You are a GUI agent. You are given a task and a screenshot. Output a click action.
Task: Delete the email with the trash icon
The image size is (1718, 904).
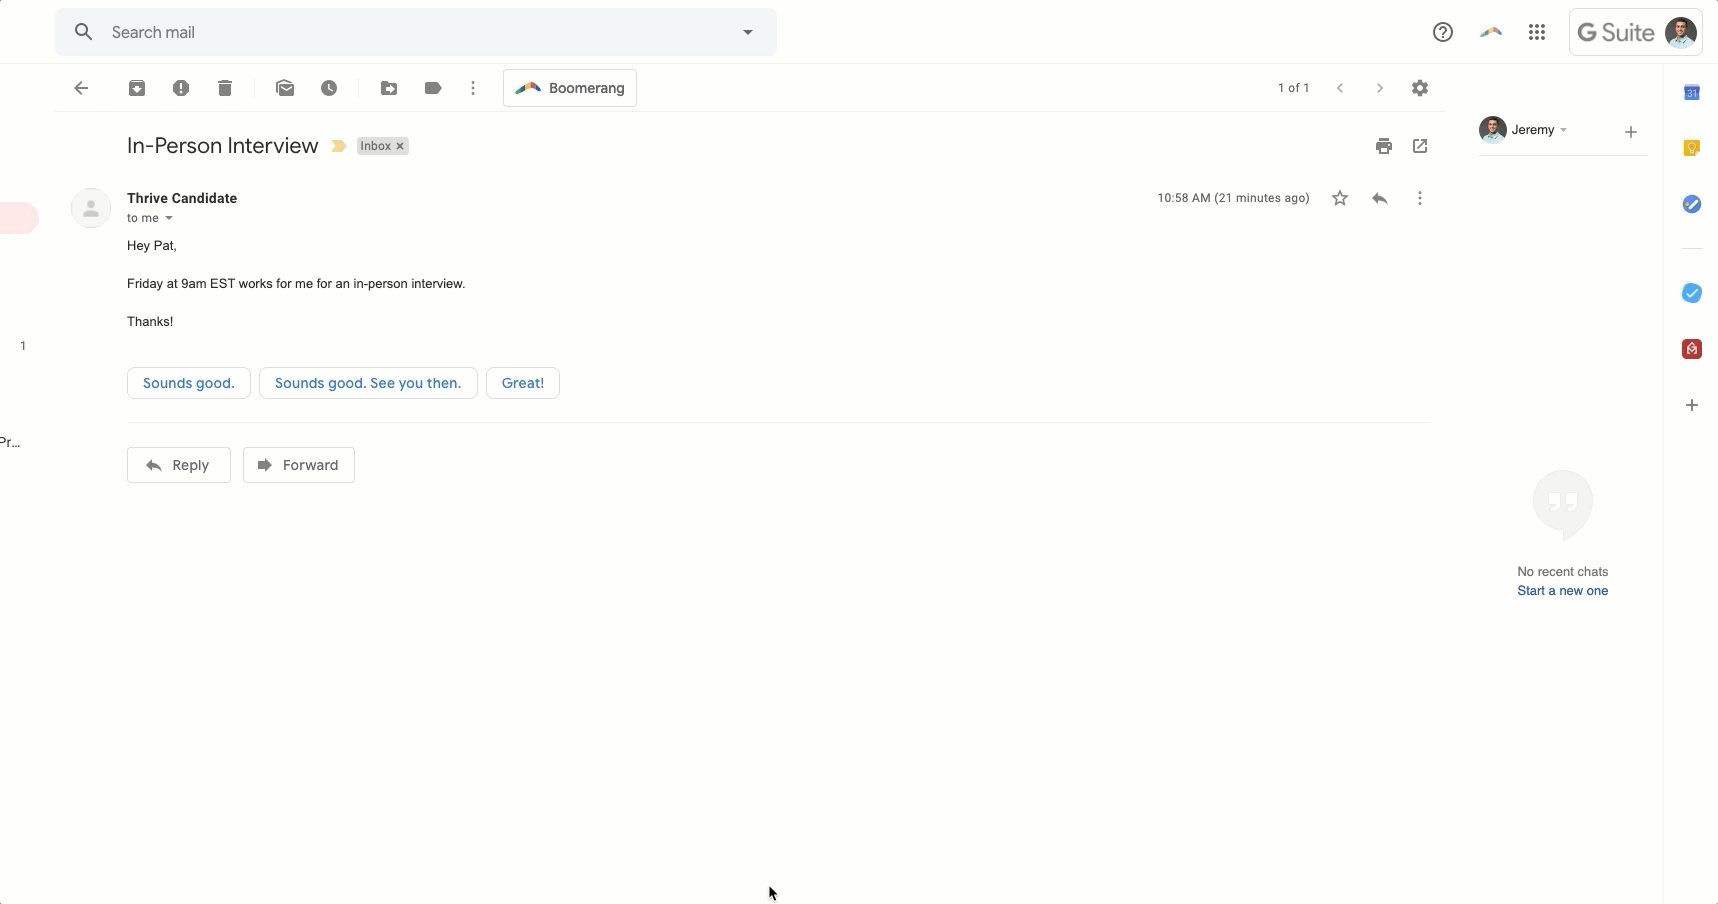click(x=225, y=88)
